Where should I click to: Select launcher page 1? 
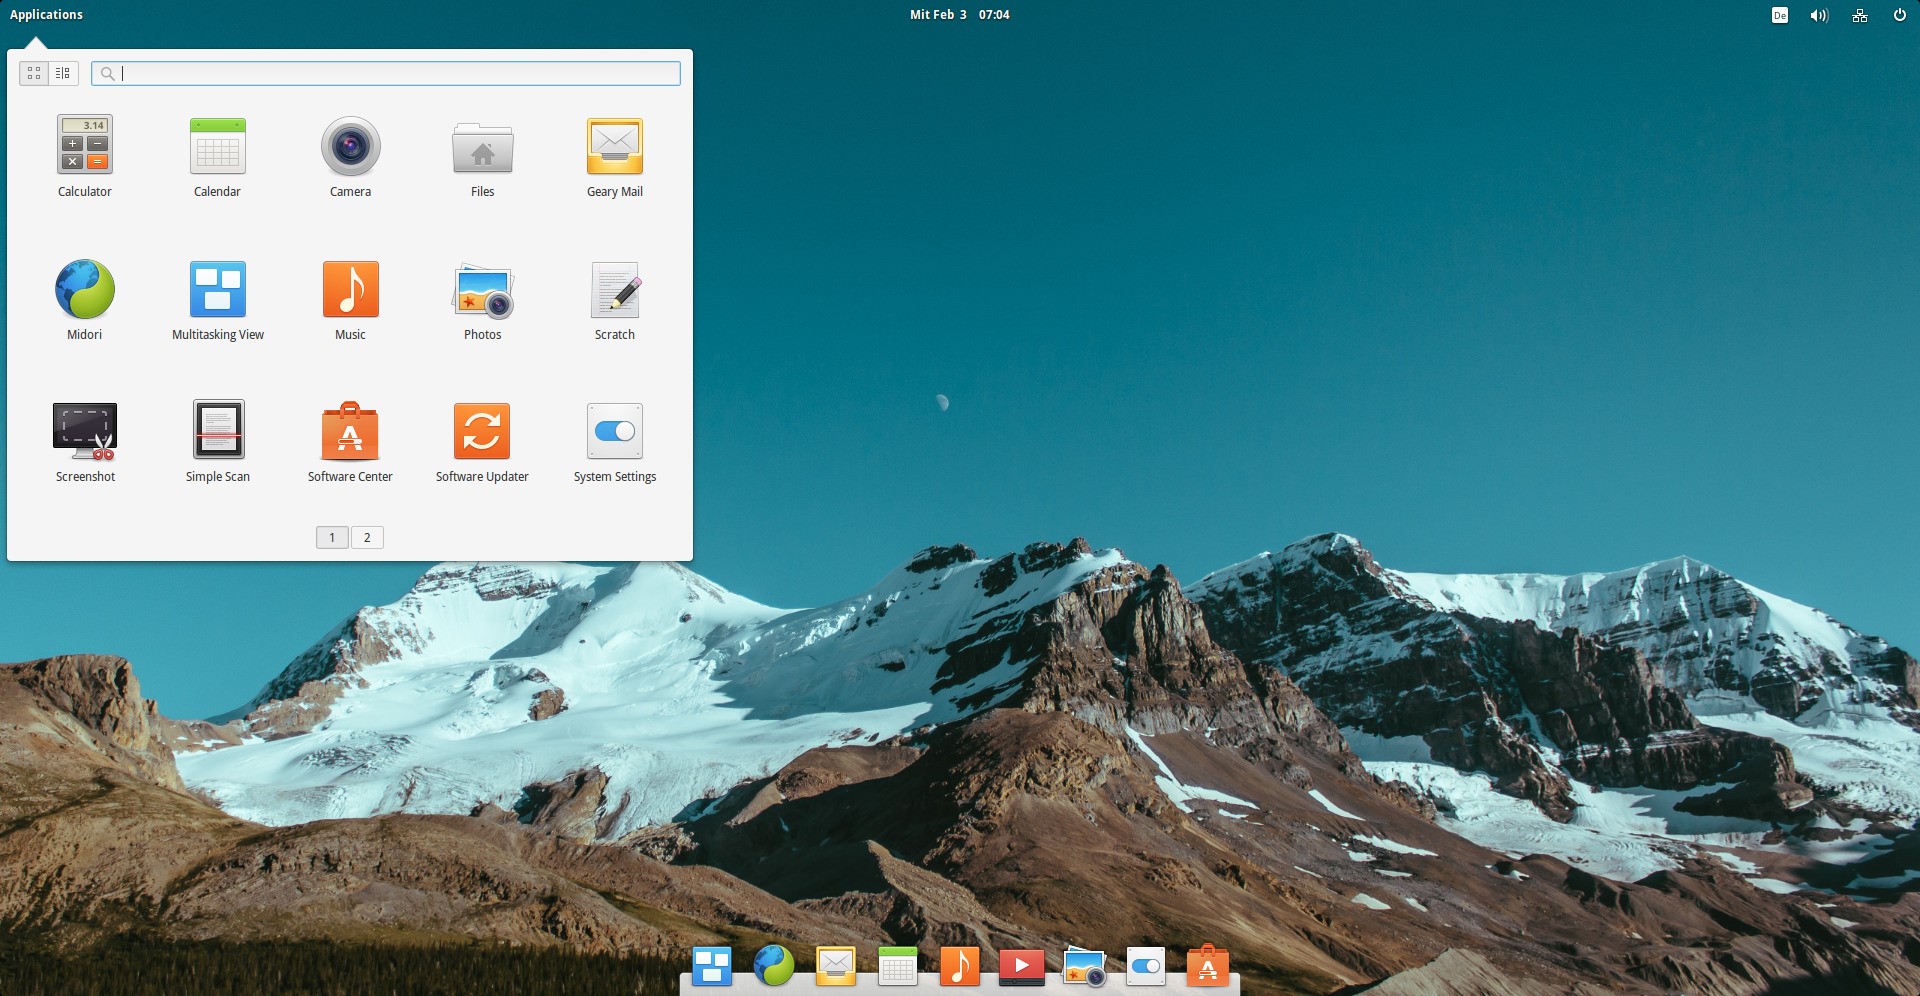331,537
